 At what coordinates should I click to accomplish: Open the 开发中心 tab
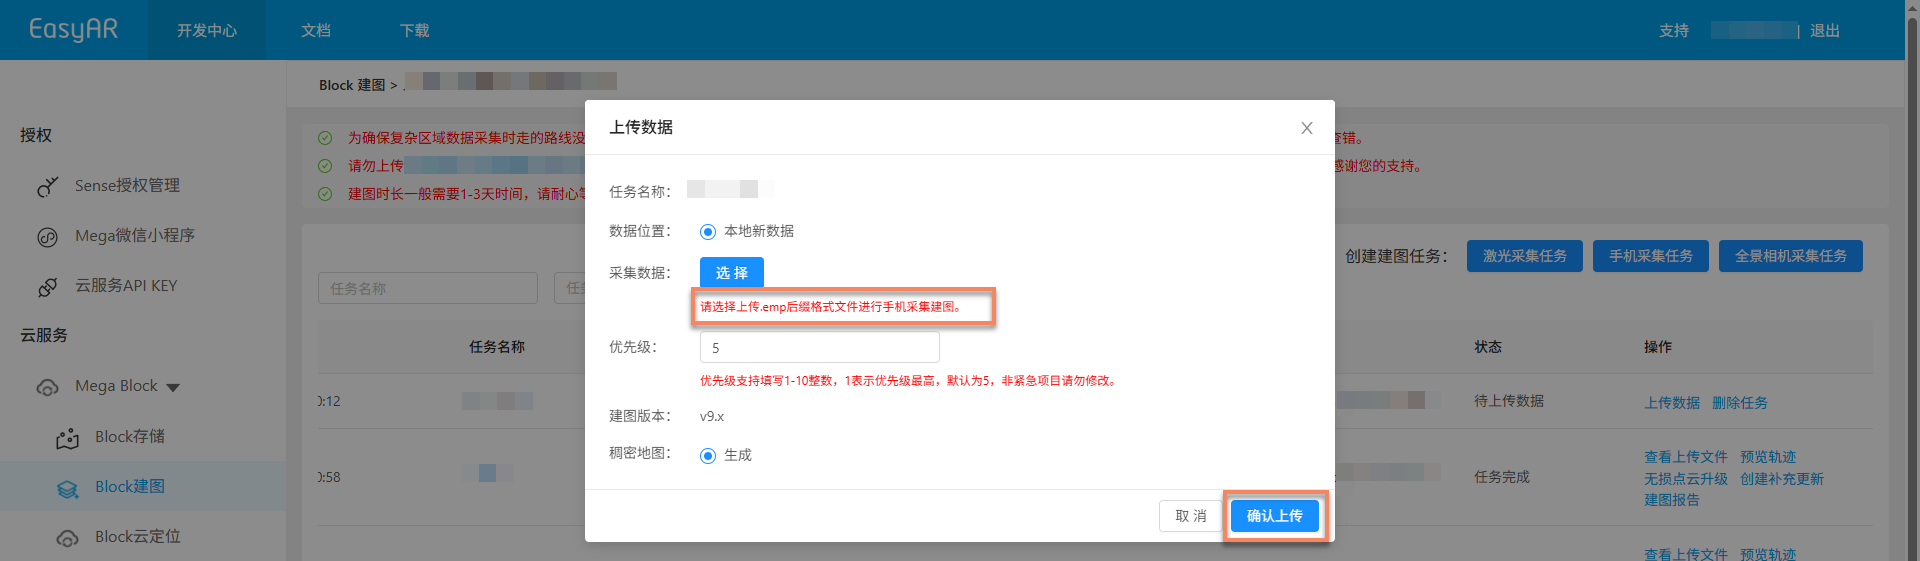click(207, 31)
